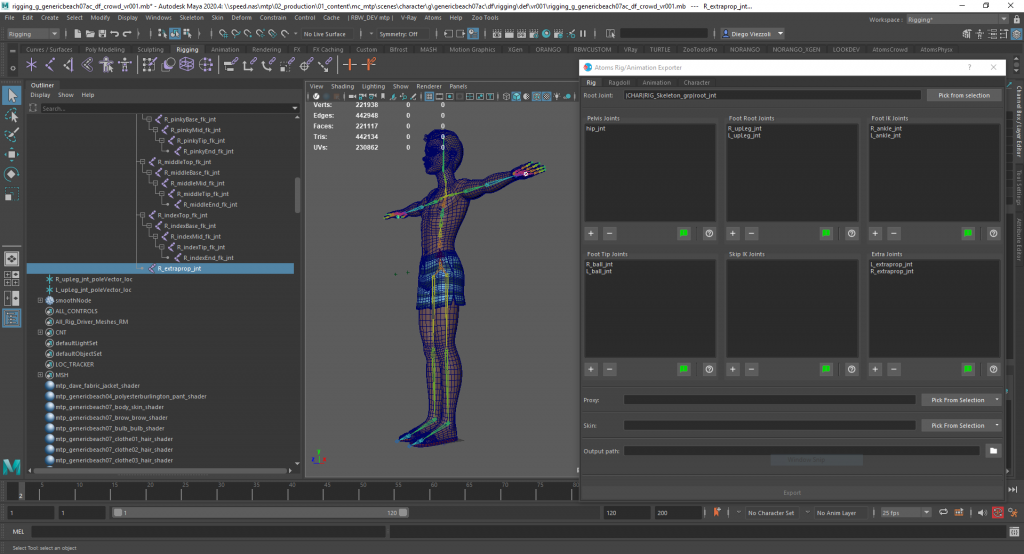Open Script Editor icon at command line

[1014, 532]
